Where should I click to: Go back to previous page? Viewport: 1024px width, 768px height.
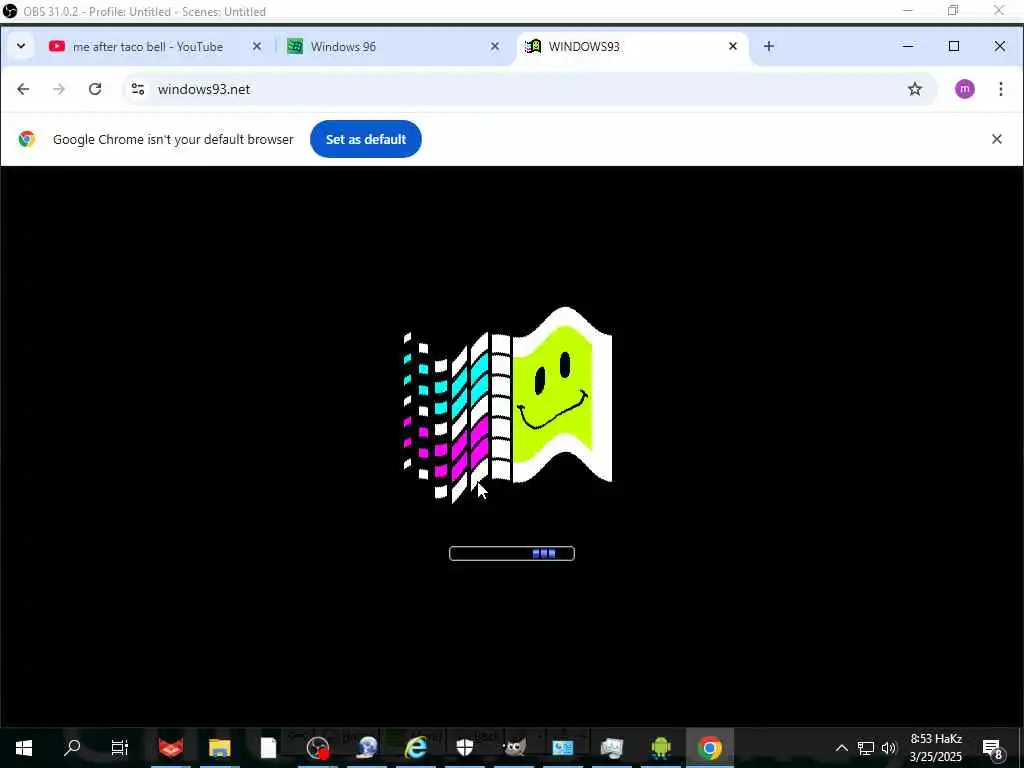click(x=24, y=89)
